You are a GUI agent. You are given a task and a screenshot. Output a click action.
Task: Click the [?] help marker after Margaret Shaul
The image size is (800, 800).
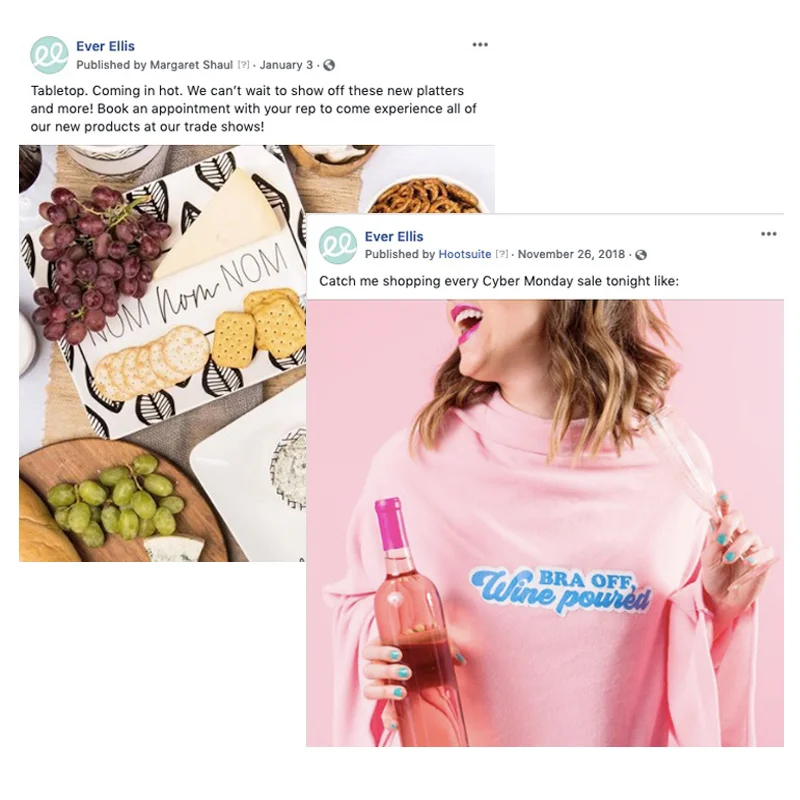pyautogui.click(x=244, y=65)
